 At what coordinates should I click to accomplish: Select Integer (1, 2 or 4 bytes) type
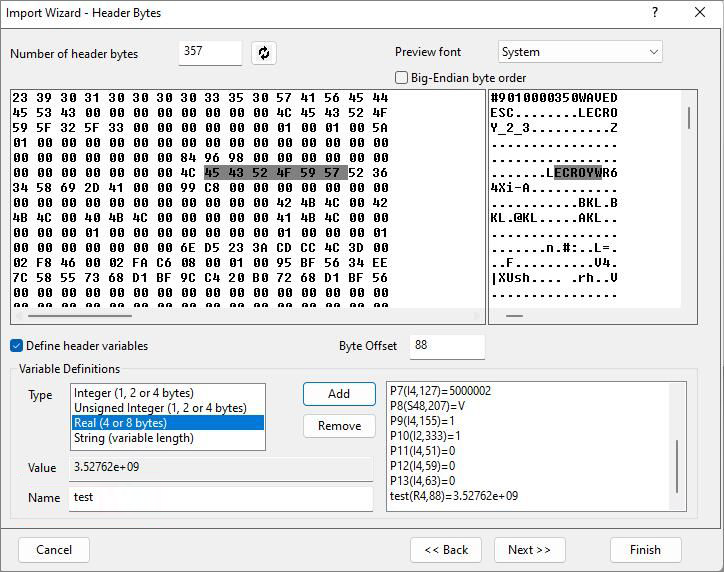134,393
